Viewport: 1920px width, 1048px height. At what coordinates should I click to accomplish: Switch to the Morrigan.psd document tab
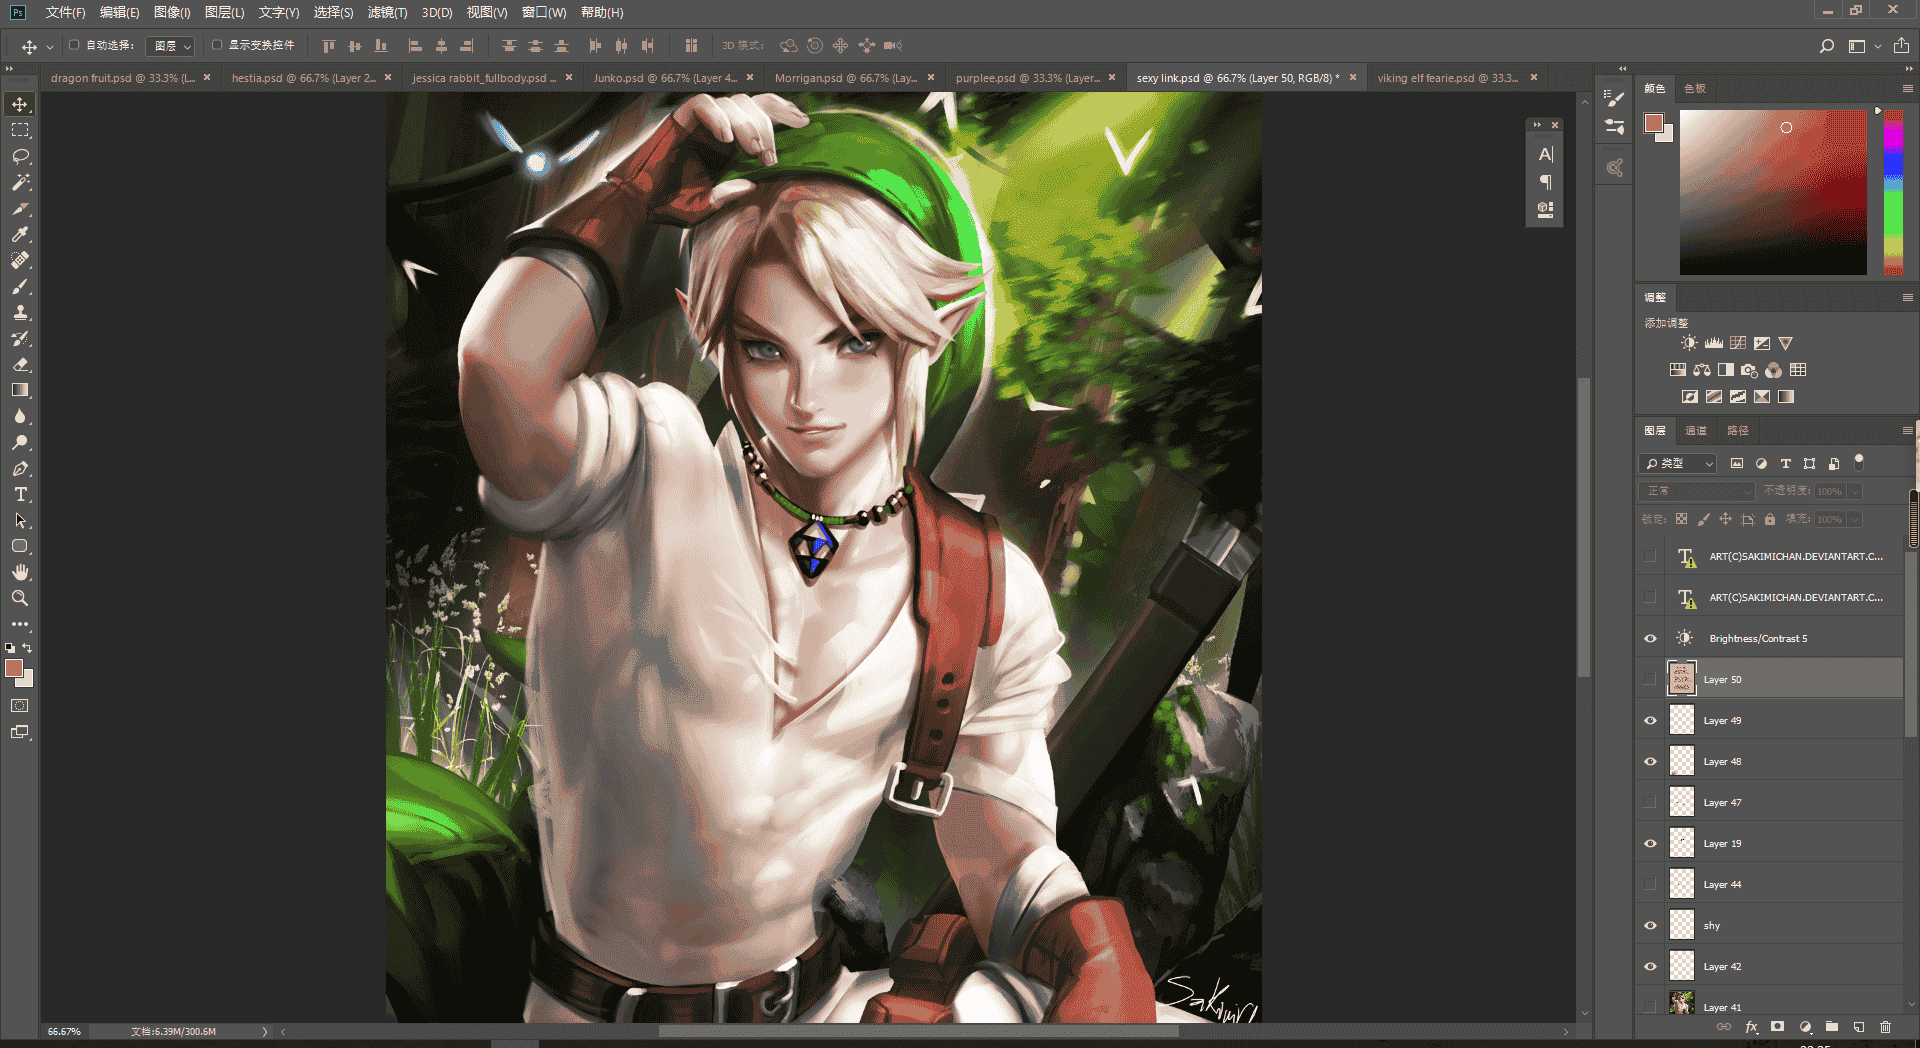click(846, 78)
